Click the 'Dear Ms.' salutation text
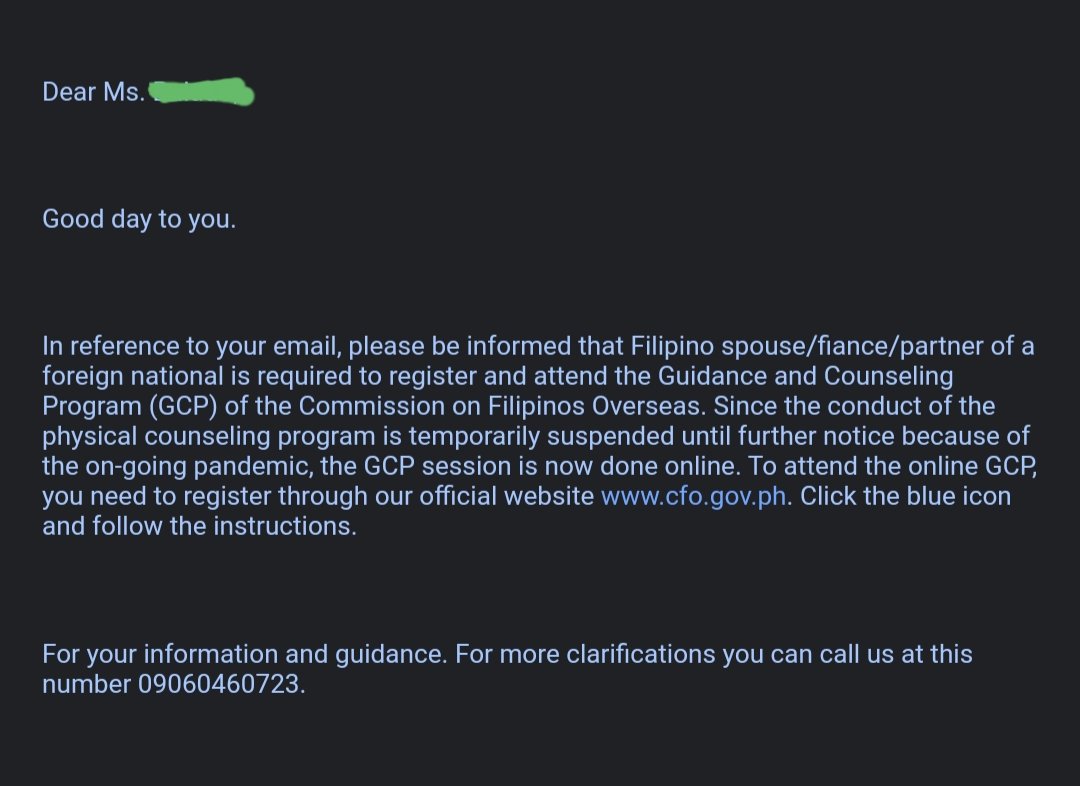 (x=94, y=92)
